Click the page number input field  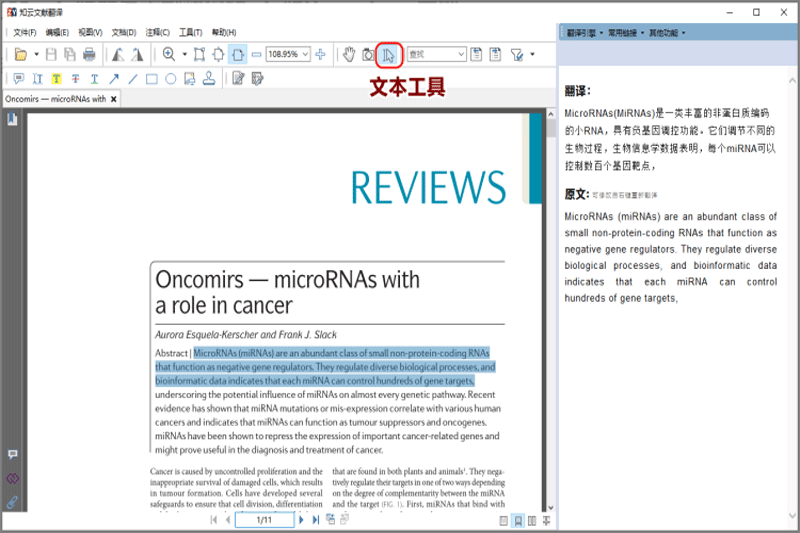click(264, 520)
